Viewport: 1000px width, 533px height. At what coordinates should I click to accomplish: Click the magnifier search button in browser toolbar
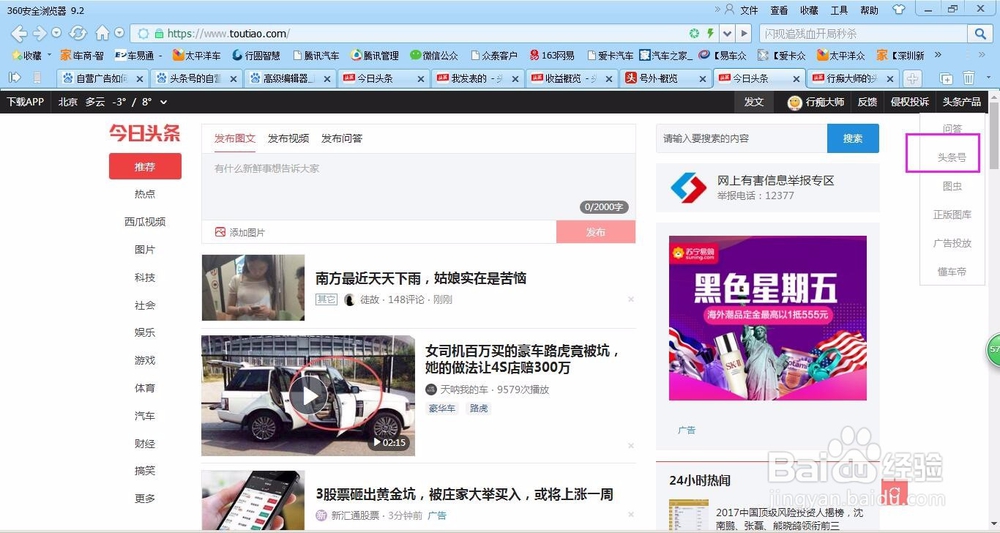(x=979, y=33)
